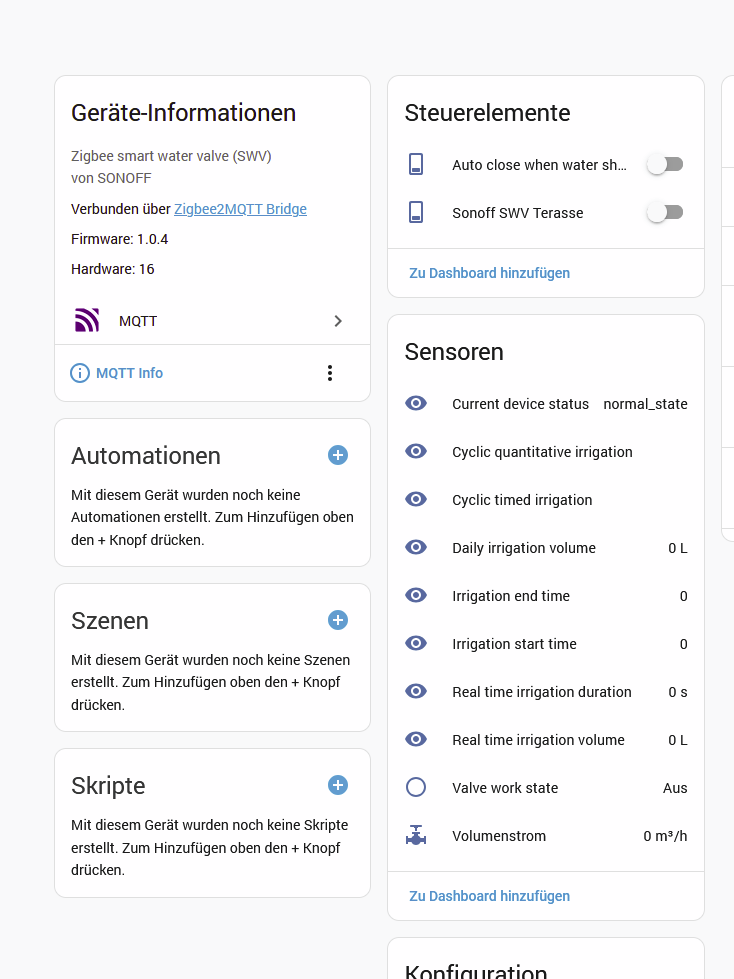Open the Real time irrigation duration row
The image size is (734, 979).
[x=546, y=692]
